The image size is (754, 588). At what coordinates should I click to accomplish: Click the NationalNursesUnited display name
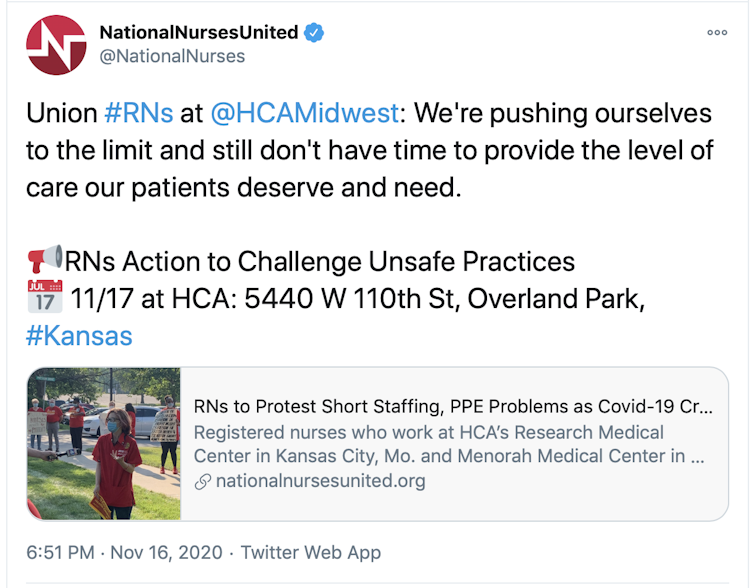pyautogui.click(x=198, y=32)
